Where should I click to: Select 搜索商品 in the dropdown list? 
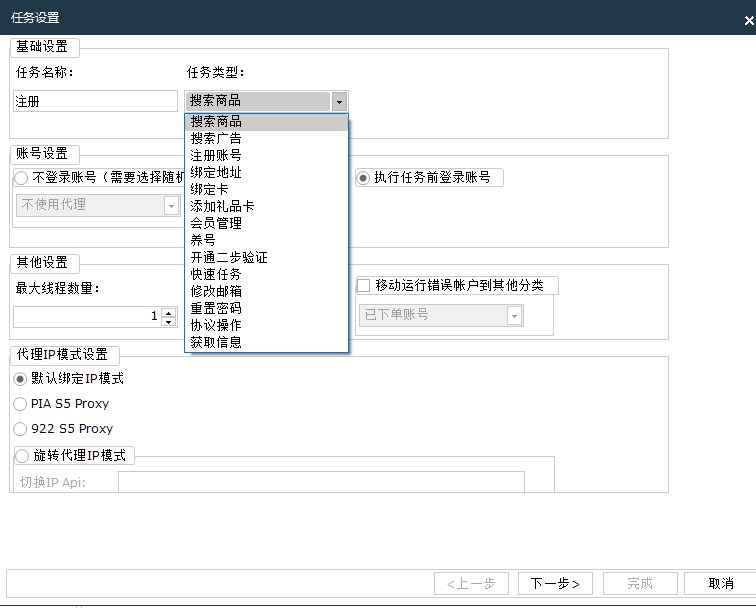(266, 122)
